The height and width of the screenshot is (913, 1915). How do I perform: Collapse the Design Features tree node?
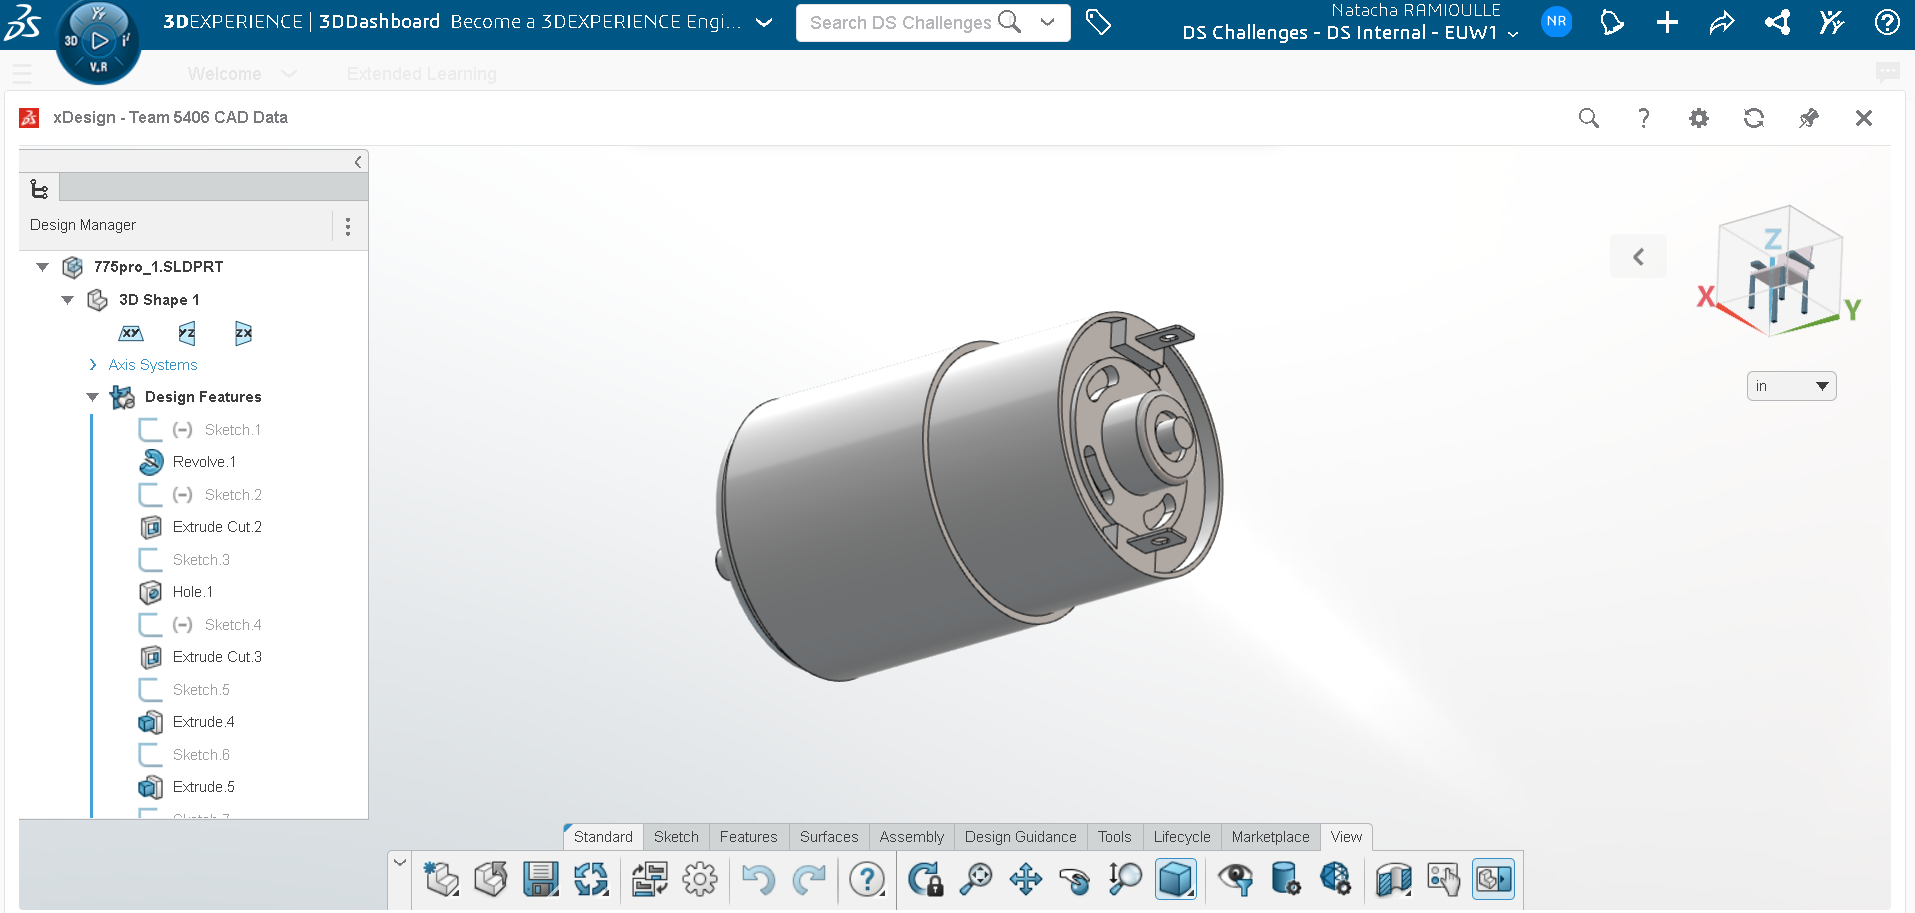pos(92,397)
